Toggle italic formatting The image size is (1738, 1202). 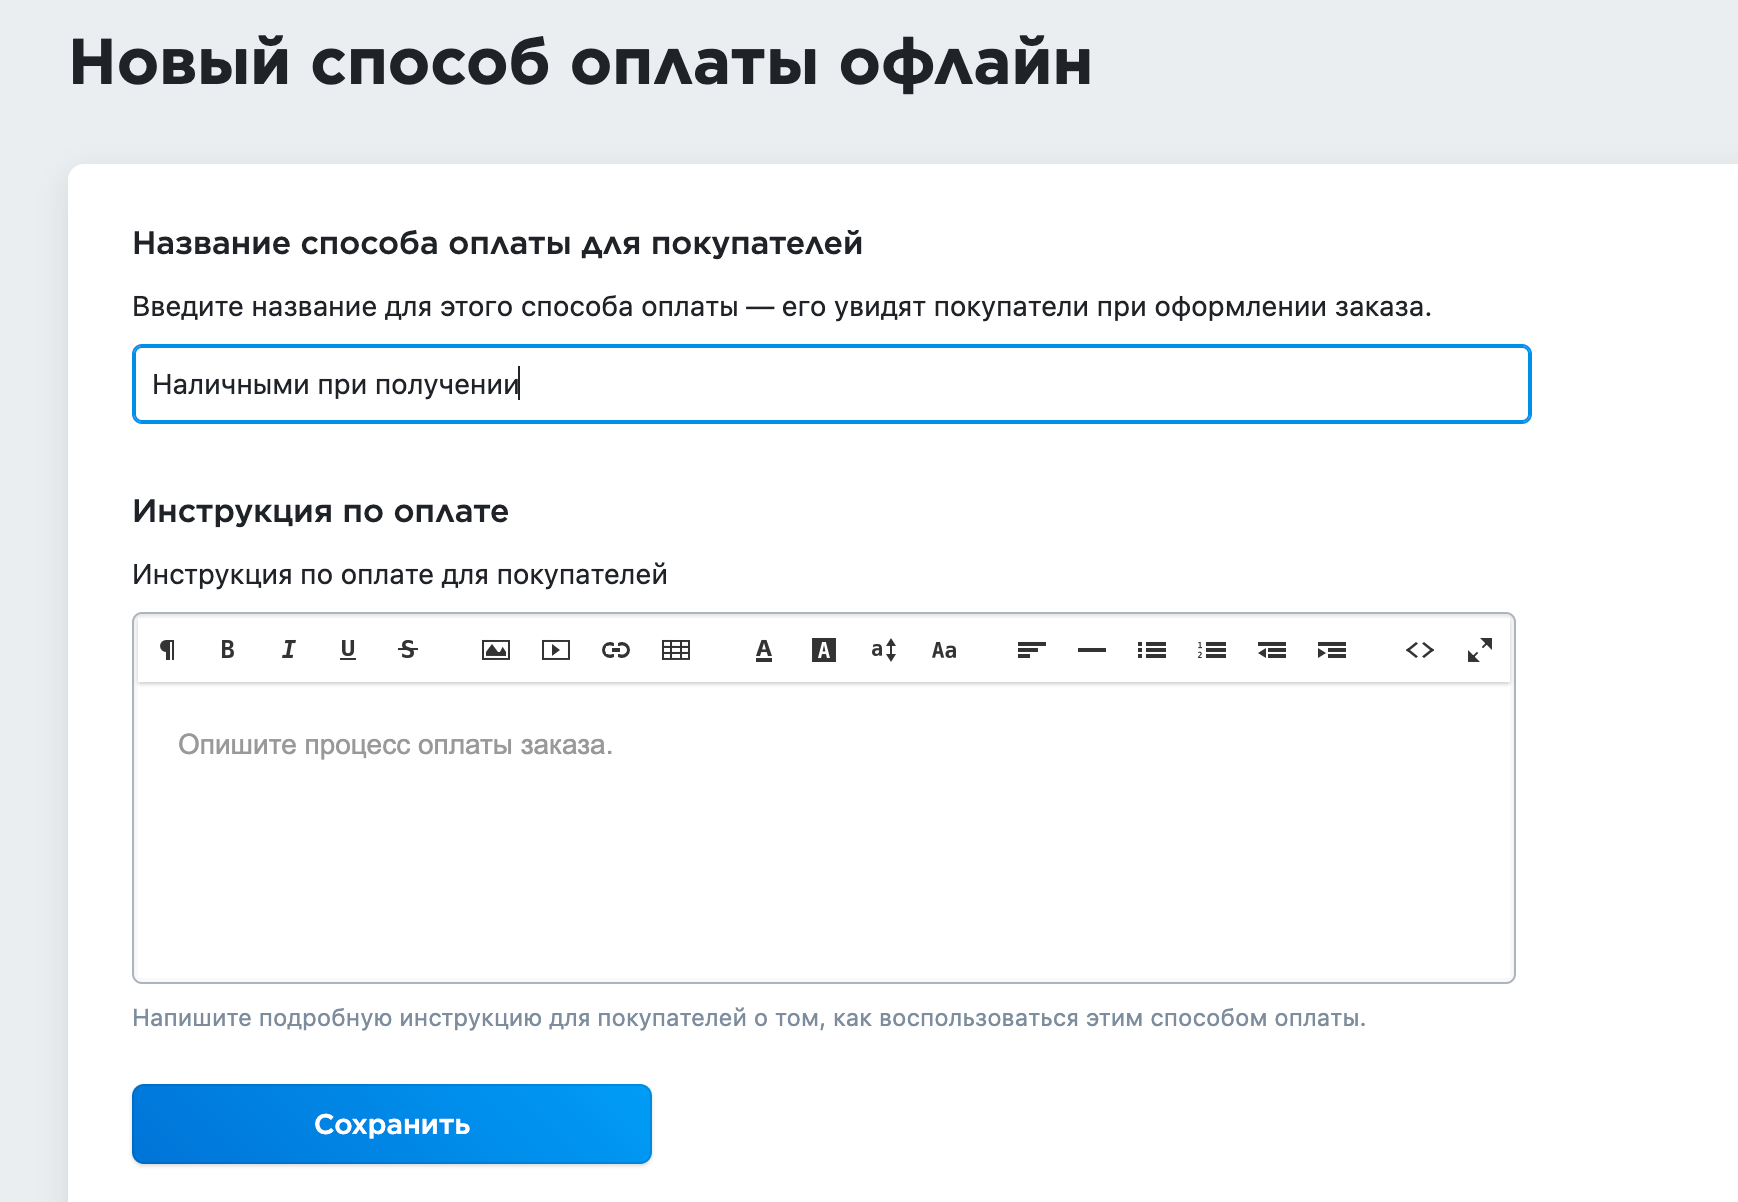[288, 650]
